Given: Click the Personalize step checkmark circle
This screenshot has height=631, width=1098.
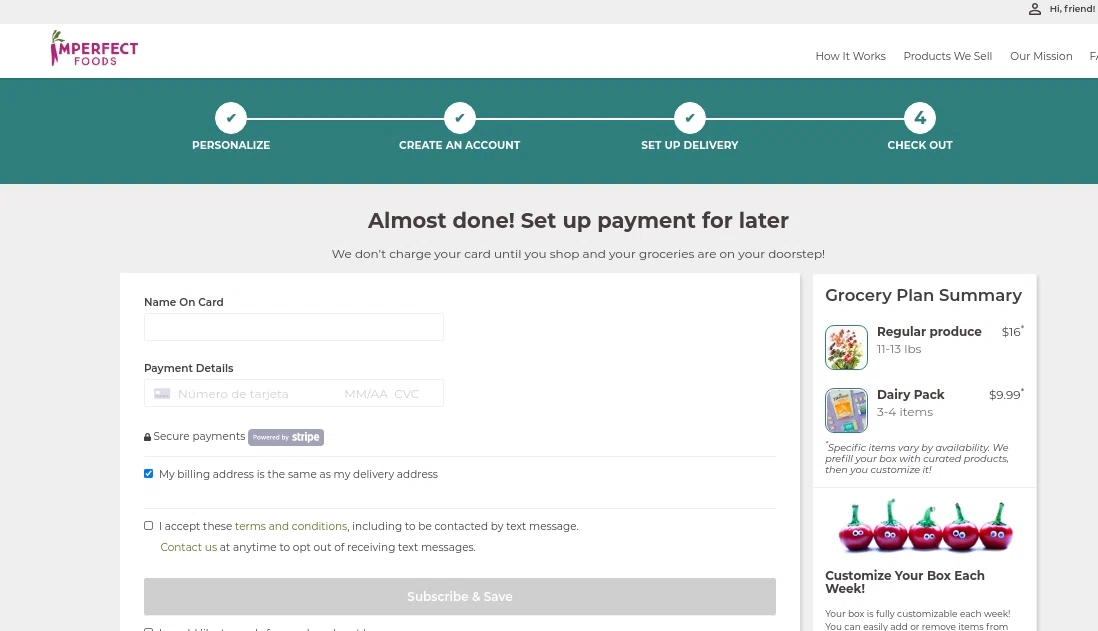Looking at the screenshot, I should coord(231,118).
